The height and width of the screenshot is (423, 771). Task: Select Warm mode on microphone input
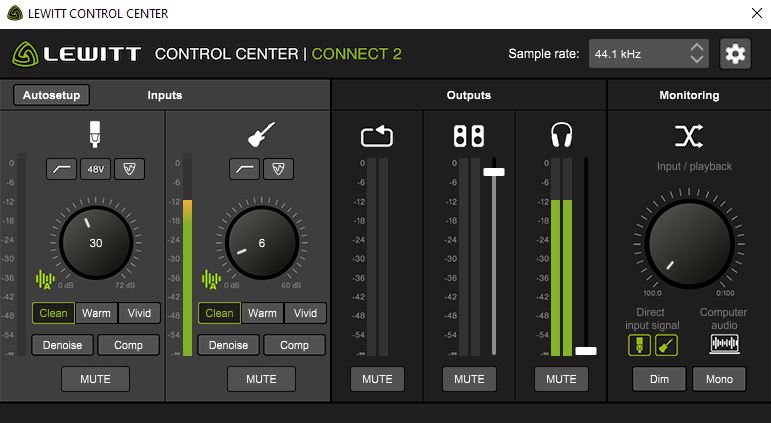click(96, 313)
